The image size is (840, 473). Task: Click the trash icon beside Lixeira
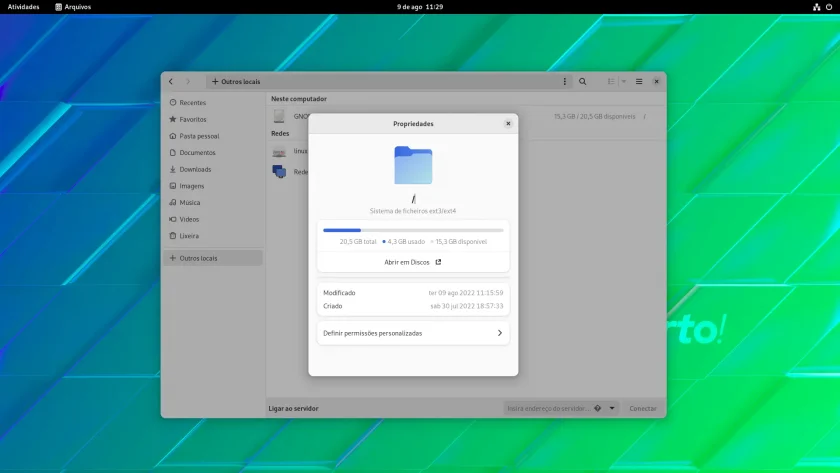[172, 236]
